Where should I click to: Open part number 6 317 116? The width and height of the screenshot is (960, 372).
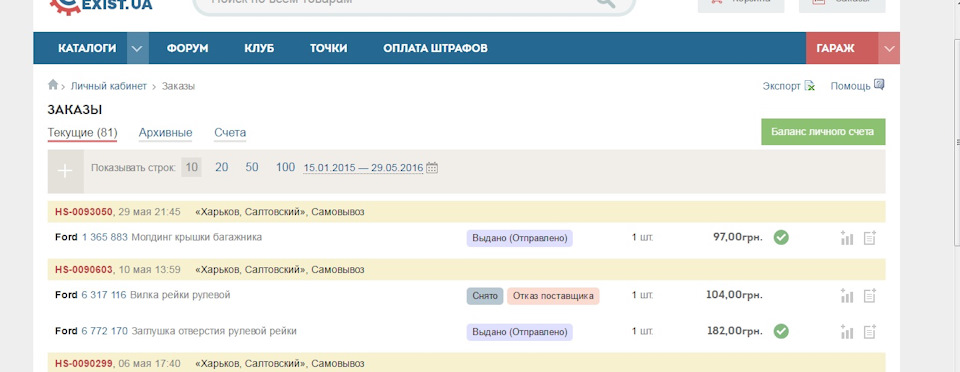104,295
